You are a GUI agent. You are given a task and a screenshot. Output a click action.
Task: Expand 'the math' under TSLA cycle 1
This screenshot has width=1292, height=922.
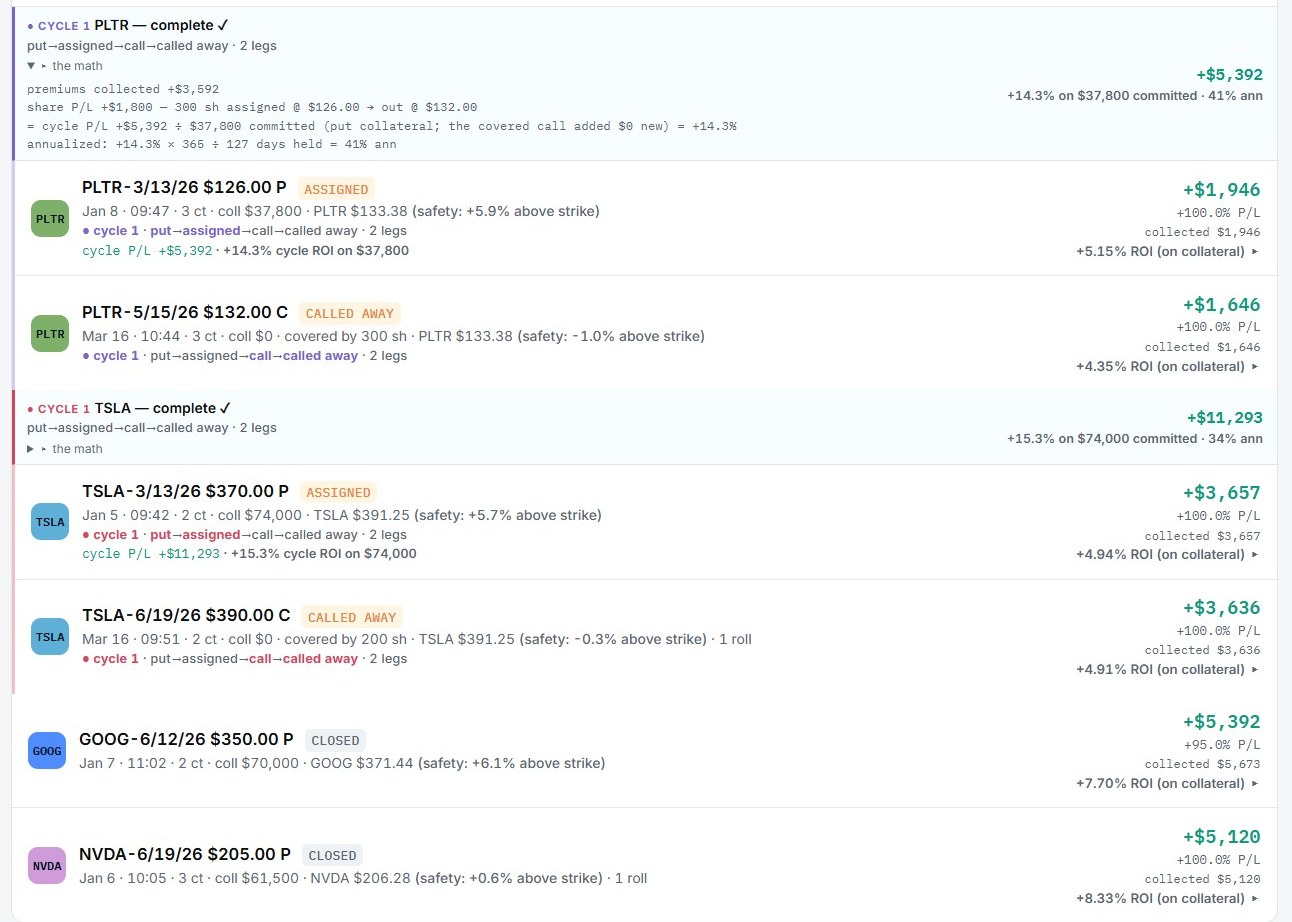[x=65, y=449]
